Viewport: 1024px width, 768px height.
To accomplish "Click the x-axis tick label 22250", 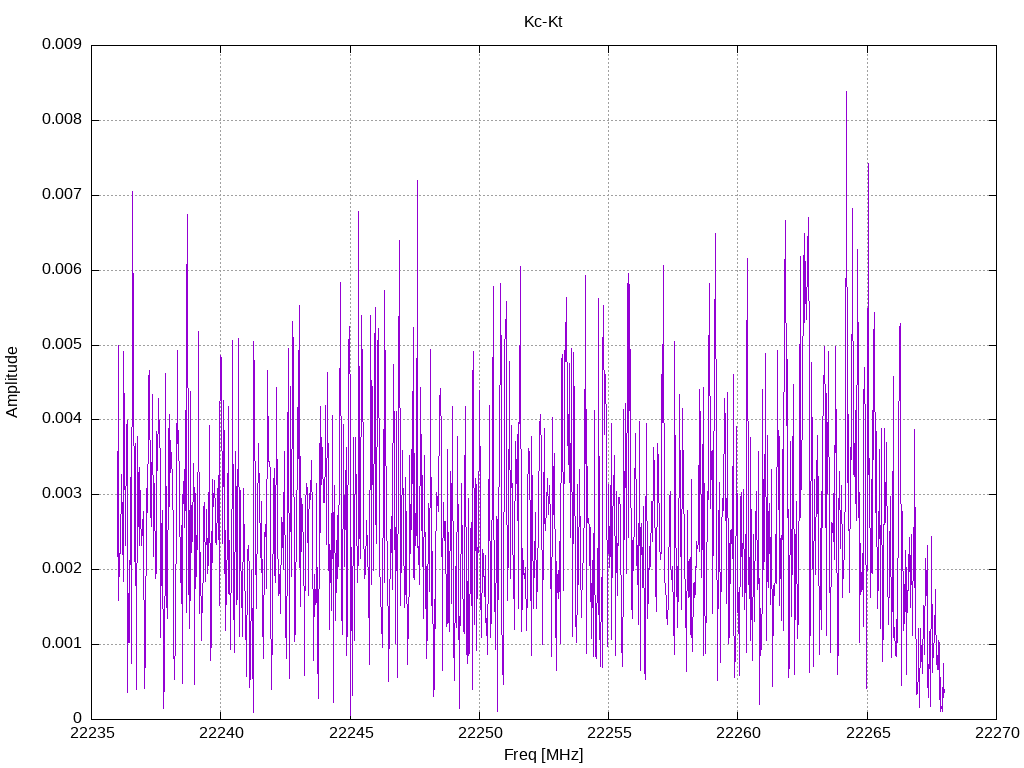I will pyautogui.click(x=480, y=733).
